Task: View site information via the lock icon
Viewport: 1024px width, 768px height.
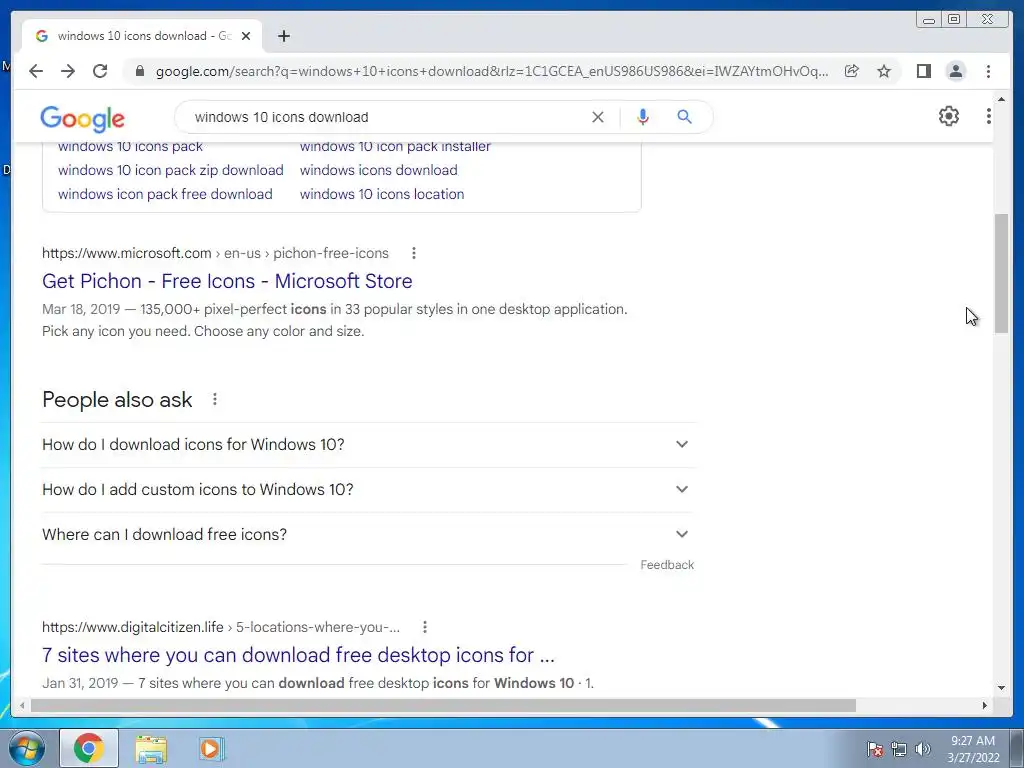Action: click(x=140, y=71)
